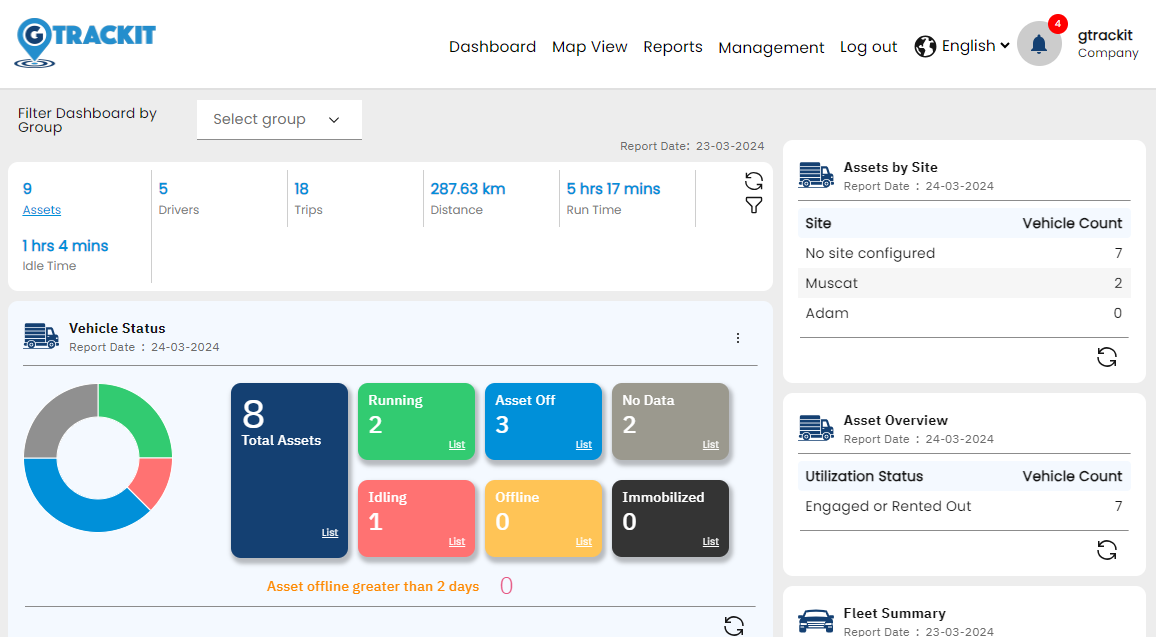Click the 18 Trips value

[302, 189]
